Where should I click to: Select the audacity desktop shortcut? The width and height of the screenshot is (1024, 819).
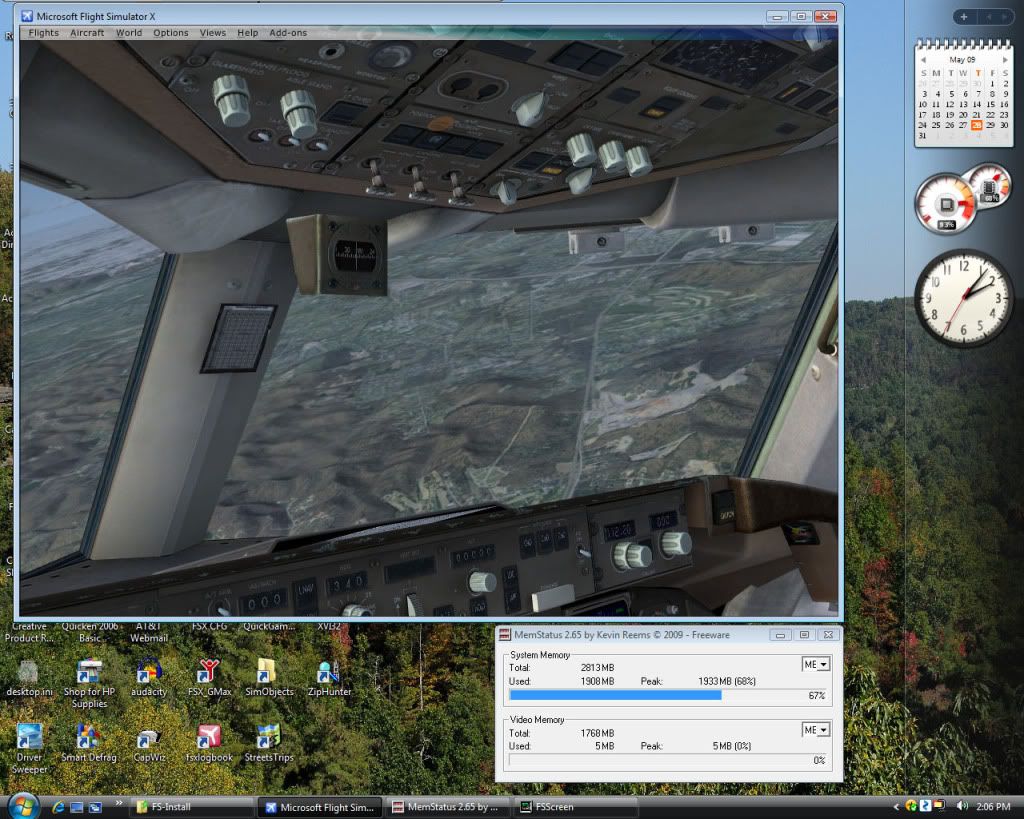(149, 678)
